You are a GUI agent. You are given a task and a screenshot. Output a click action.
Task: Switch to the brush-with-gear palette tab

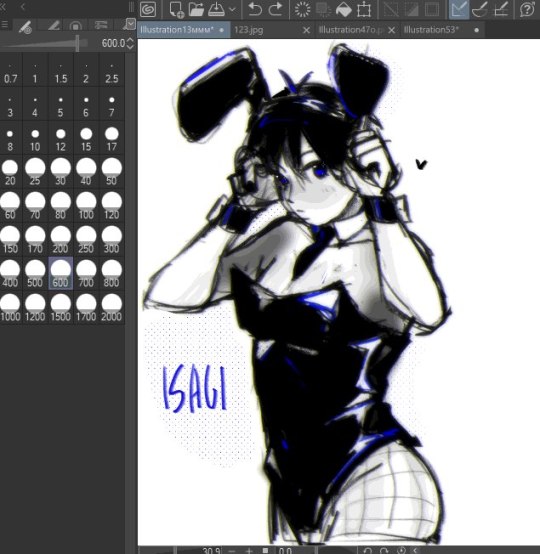[x=25, y=26]
